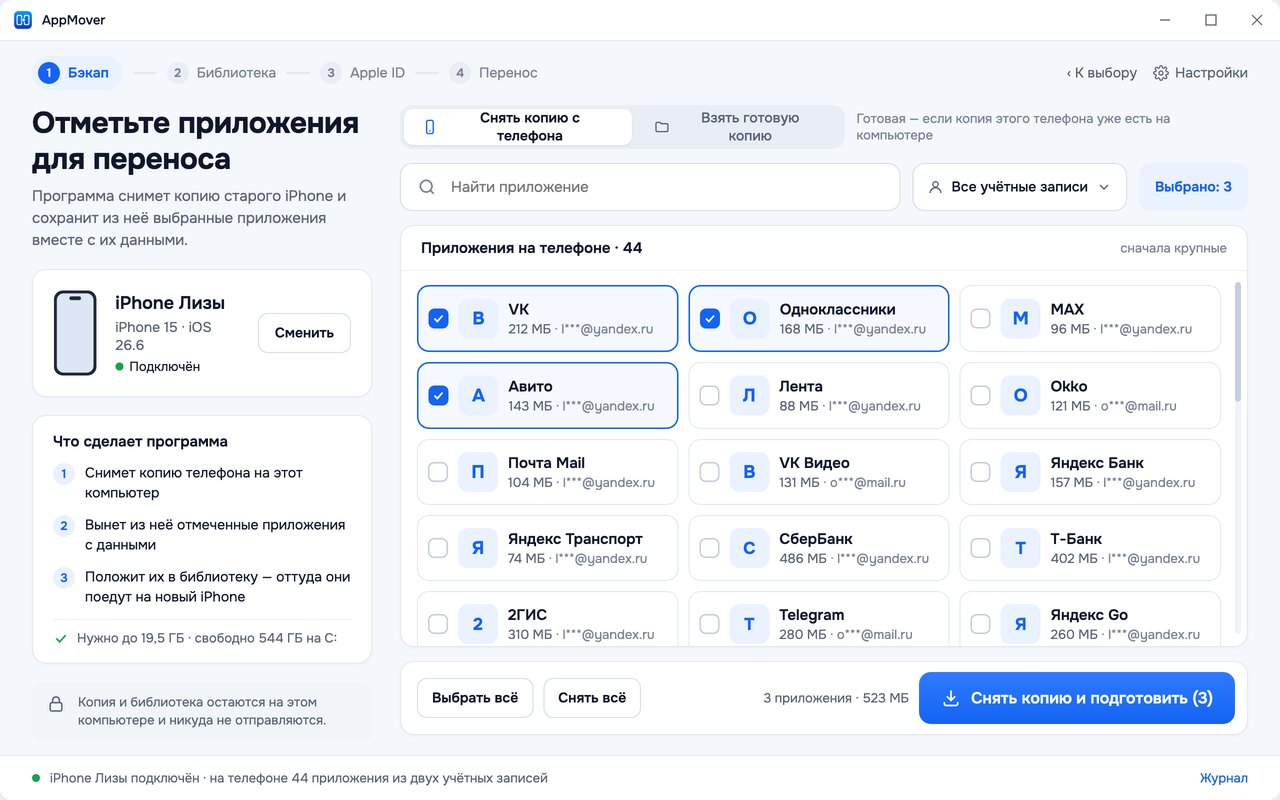
Task: Click 'Снять копию и подготовить (3)'
Action: [1077, 698]
